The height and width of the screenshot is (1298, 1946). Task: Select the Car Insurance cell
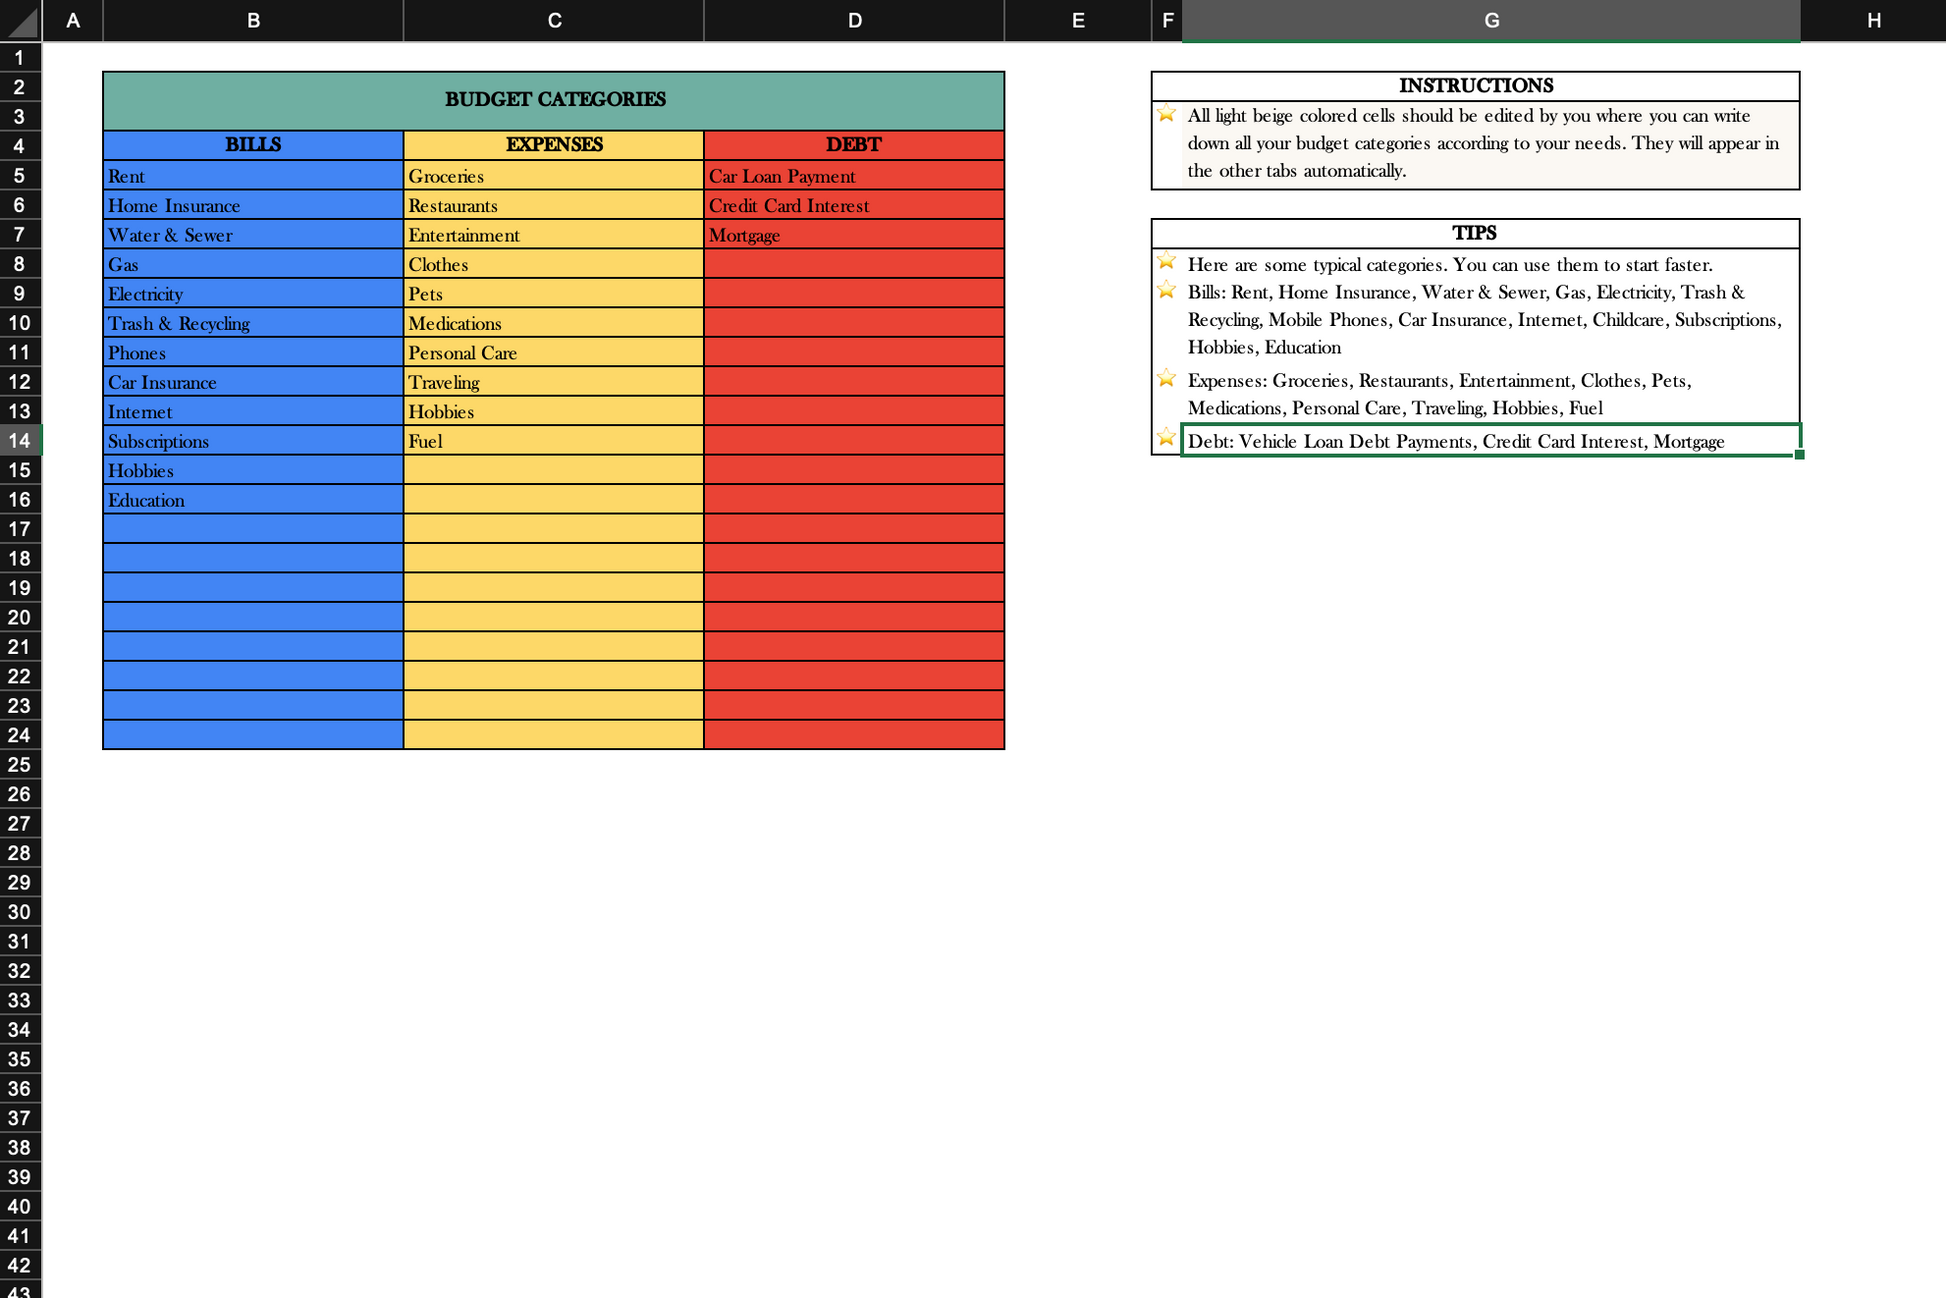pyautogui.click(x=253, y=382)
